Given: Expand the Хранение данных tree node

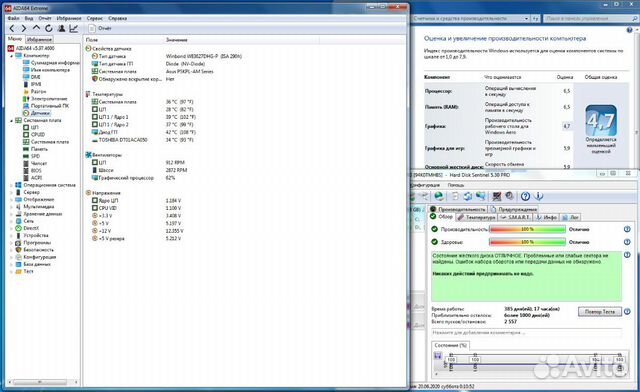Looking at the screenshot, I should (x=11, y=214).
